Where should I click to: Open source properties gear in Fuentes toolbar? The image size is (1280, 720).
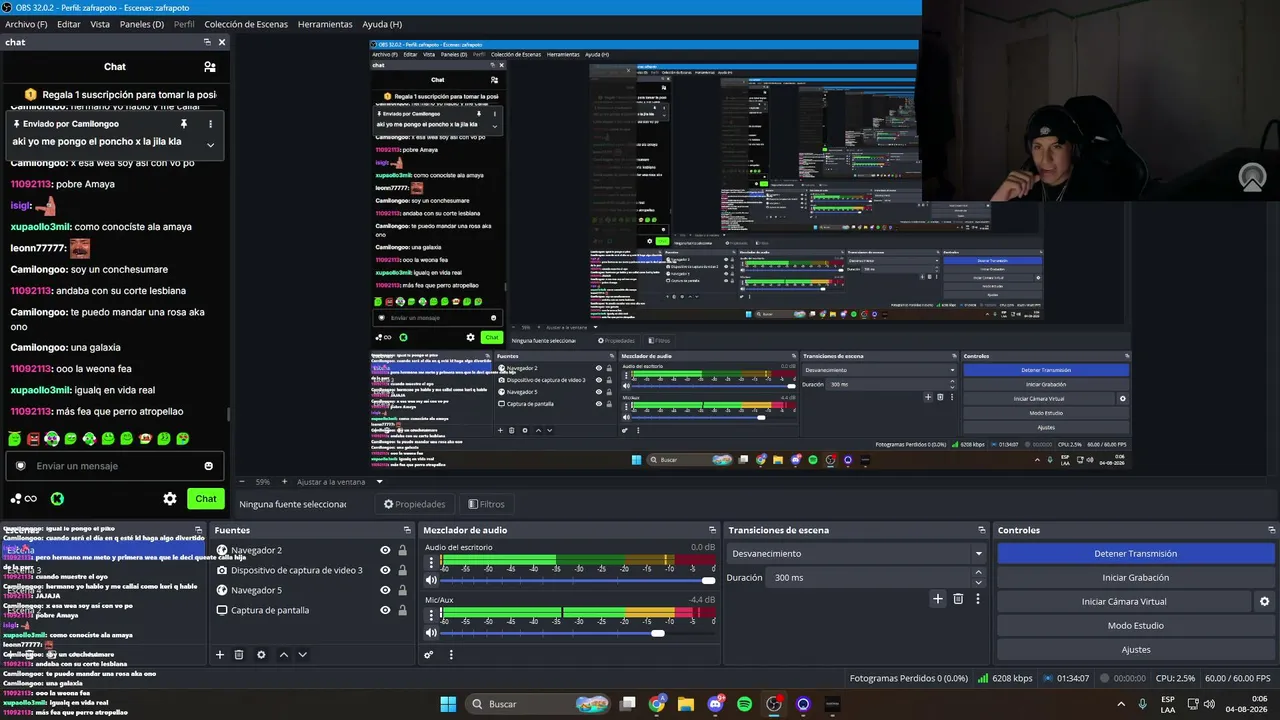[x=261, y=655]
